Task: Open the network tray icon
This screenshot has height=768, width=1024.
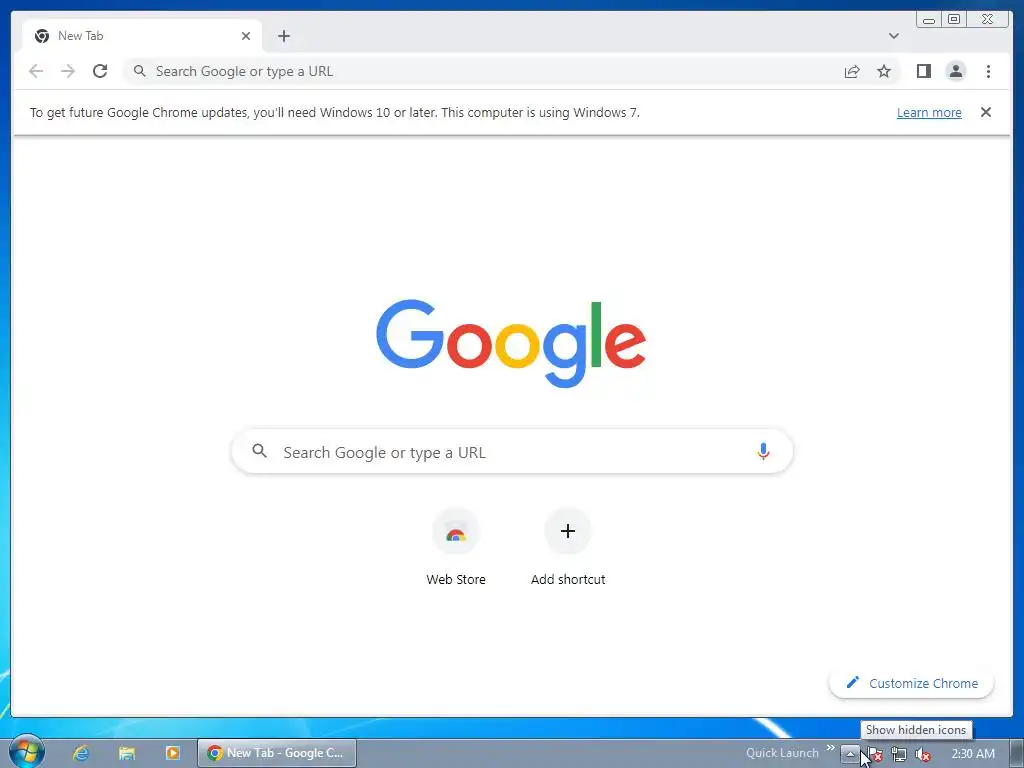Action: coord(899,754)
